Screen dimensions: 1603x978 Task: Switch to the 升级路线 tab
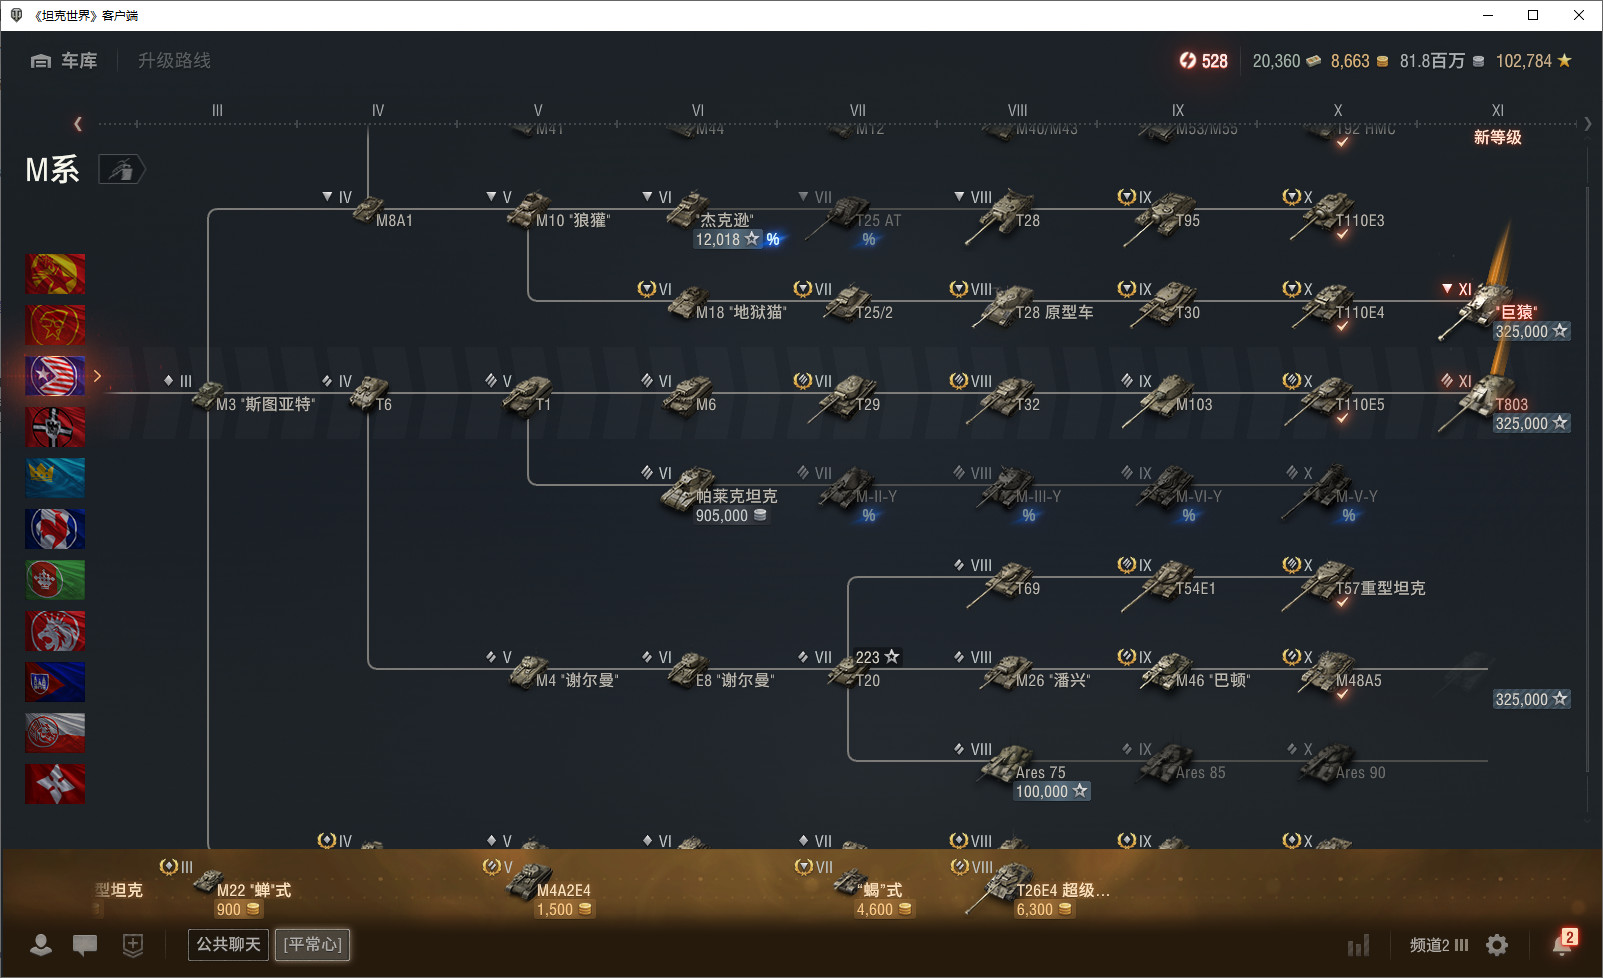[174, 61]
